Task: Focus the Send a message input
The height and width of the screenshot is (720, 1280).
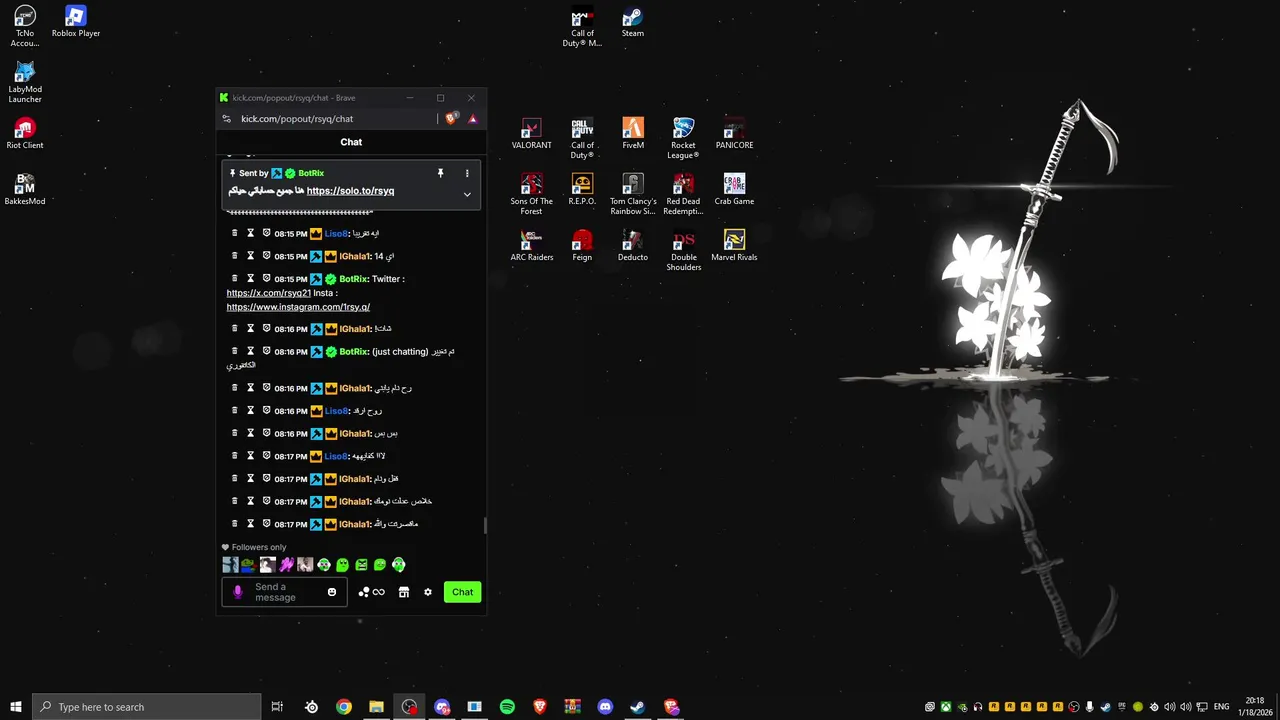Action: (x=284, y=592)
